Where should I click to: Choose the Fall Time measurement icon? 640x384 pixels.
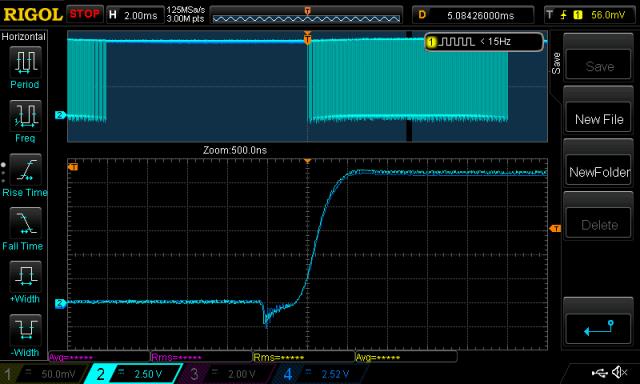pos(25,223)
